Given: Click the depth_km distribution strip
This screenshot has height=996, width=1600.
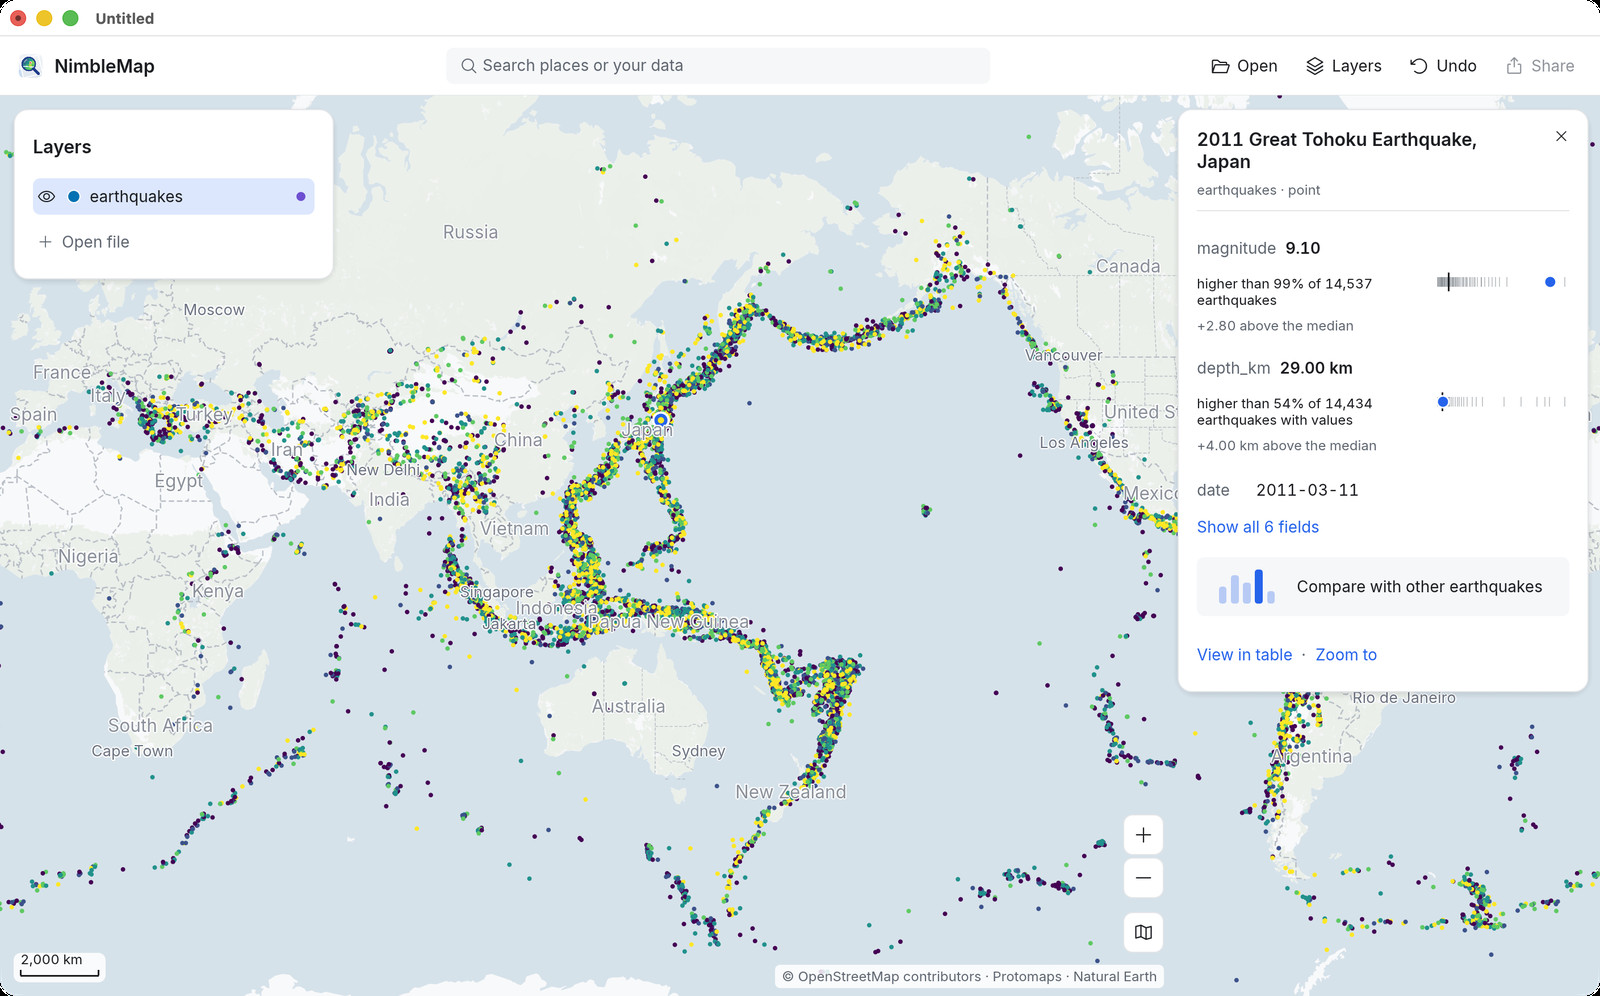Looking at the screenshot, I should [1501, 402].
